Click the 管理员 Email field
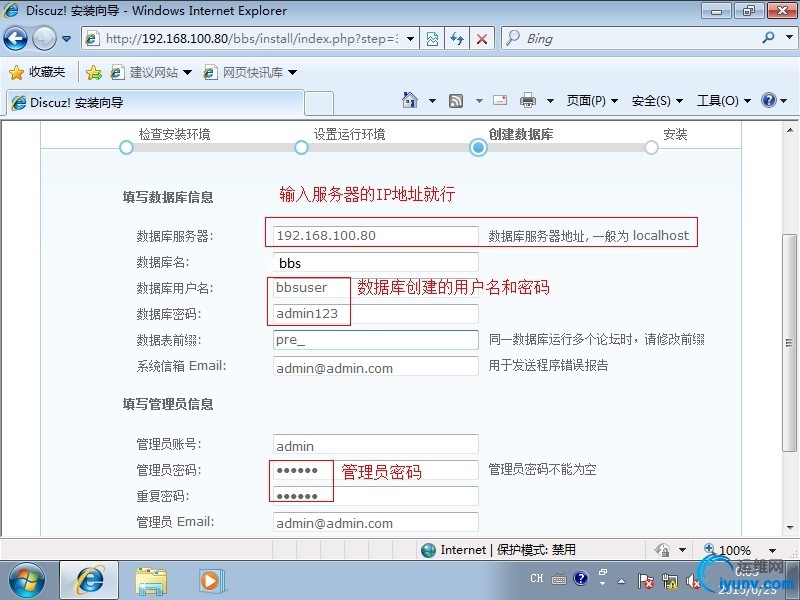The width and height of the screenshot is (800, 600). pyautogui.click(x=376, y=522)
